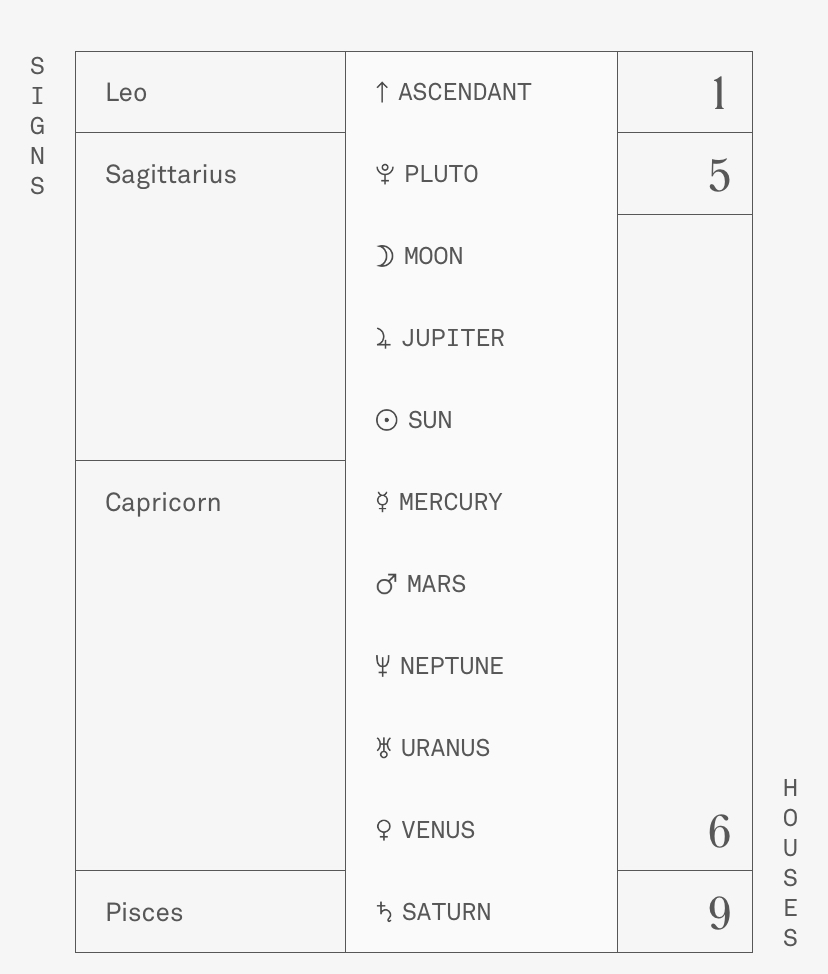Click the Pluto planet symbol
The width and height of the screenshot is (828, 974).
(x=385, y=174)
